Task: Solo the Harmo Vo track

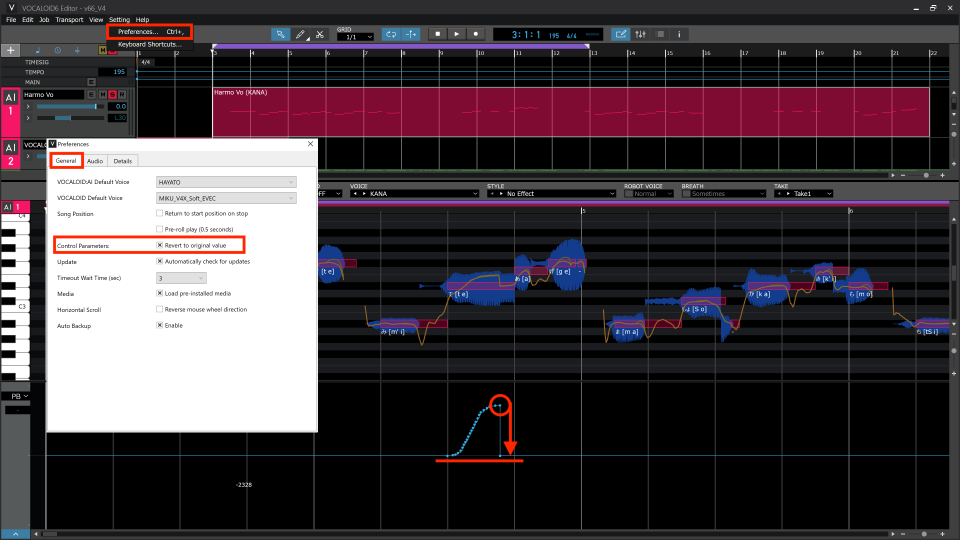Action: pyautogui.click(x=112, y=94)
